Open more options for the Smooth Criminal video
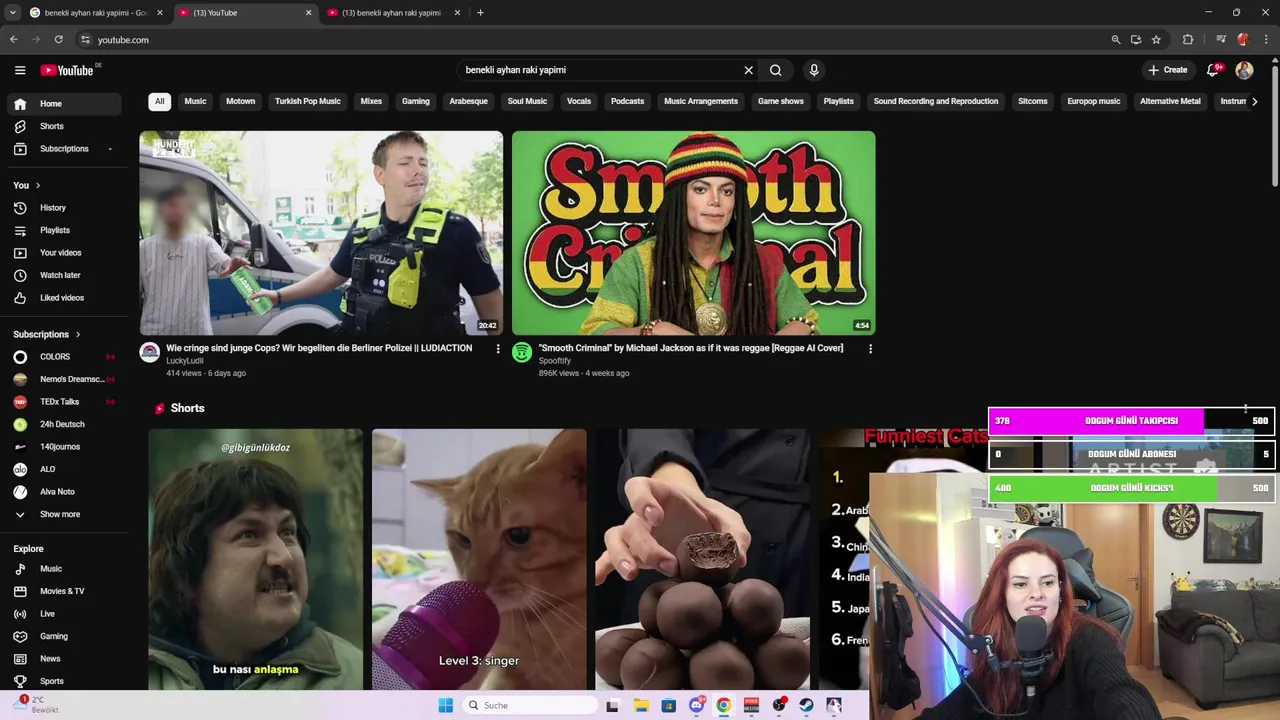The image size is (1280, 720). pos(870,349)
